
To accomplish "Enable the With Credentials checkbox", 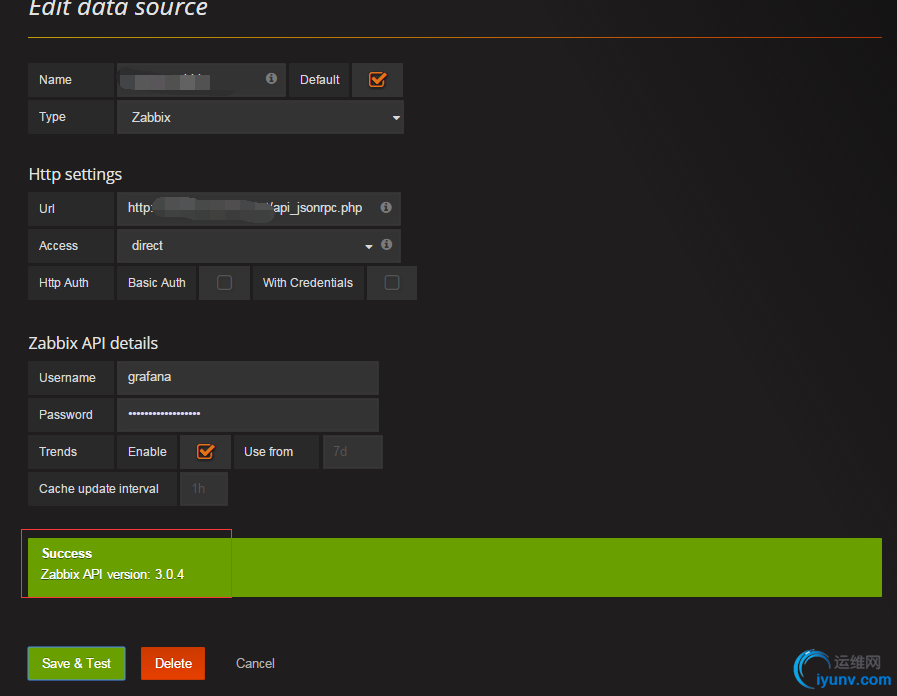I will click(x=392, y=283).
